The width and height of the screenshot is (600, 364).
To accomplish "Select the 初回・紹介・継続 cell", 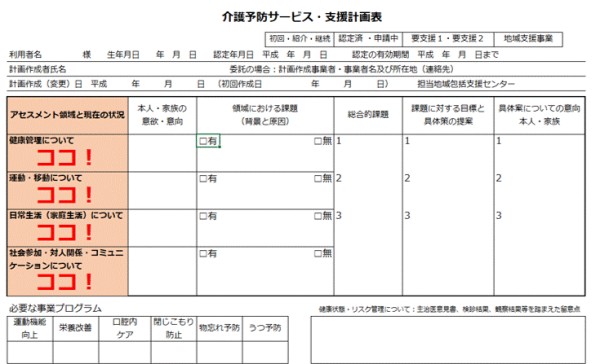I will tap(300, 39).
